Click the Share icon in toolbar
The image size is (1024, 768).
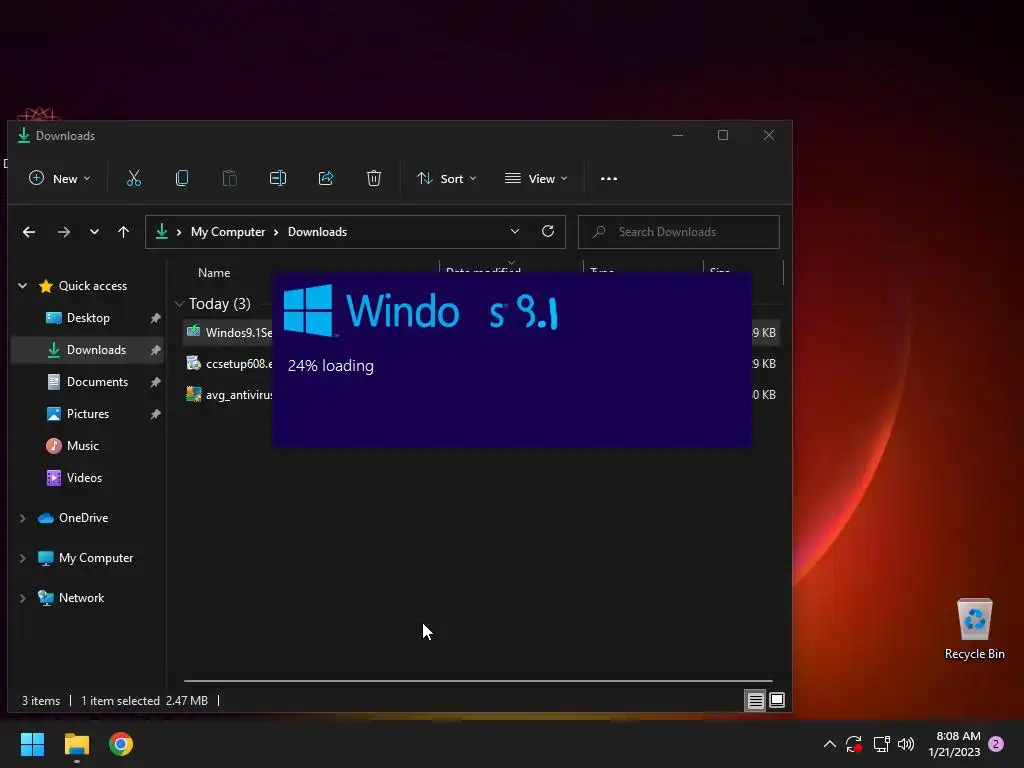(326, 178)
